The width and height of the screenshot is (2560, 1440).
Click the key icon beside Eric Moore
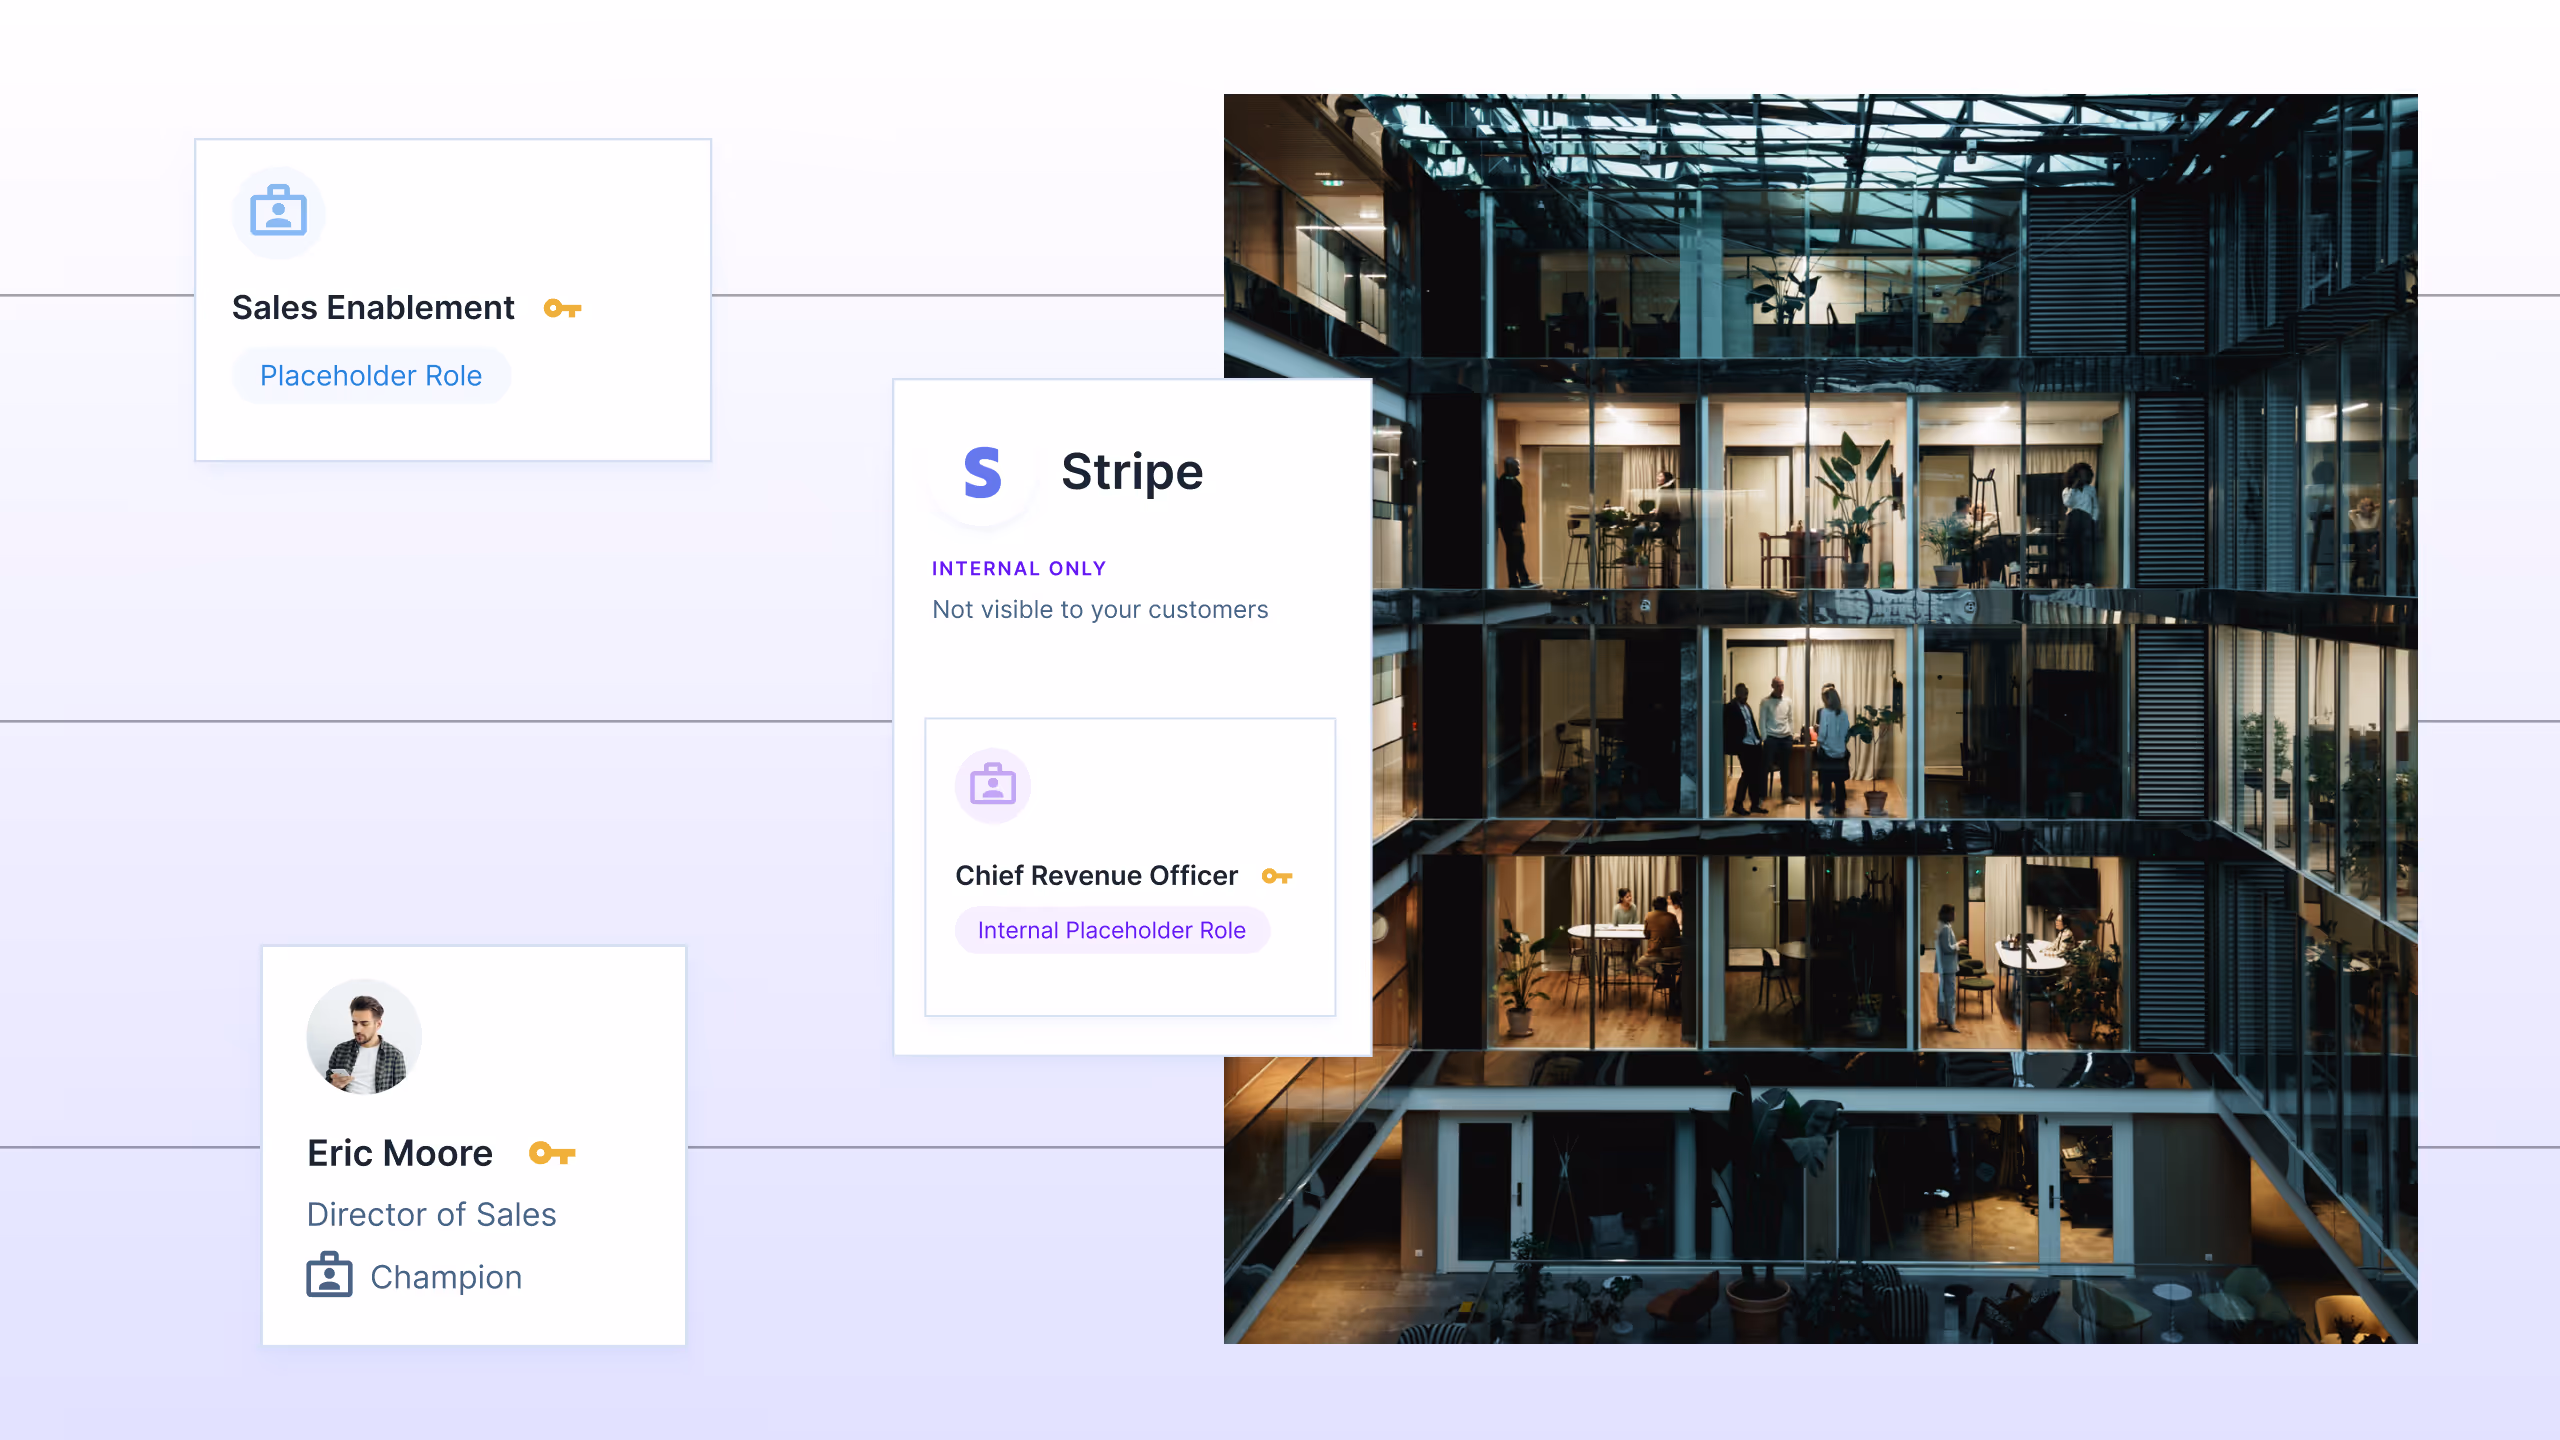(552, 1153)
